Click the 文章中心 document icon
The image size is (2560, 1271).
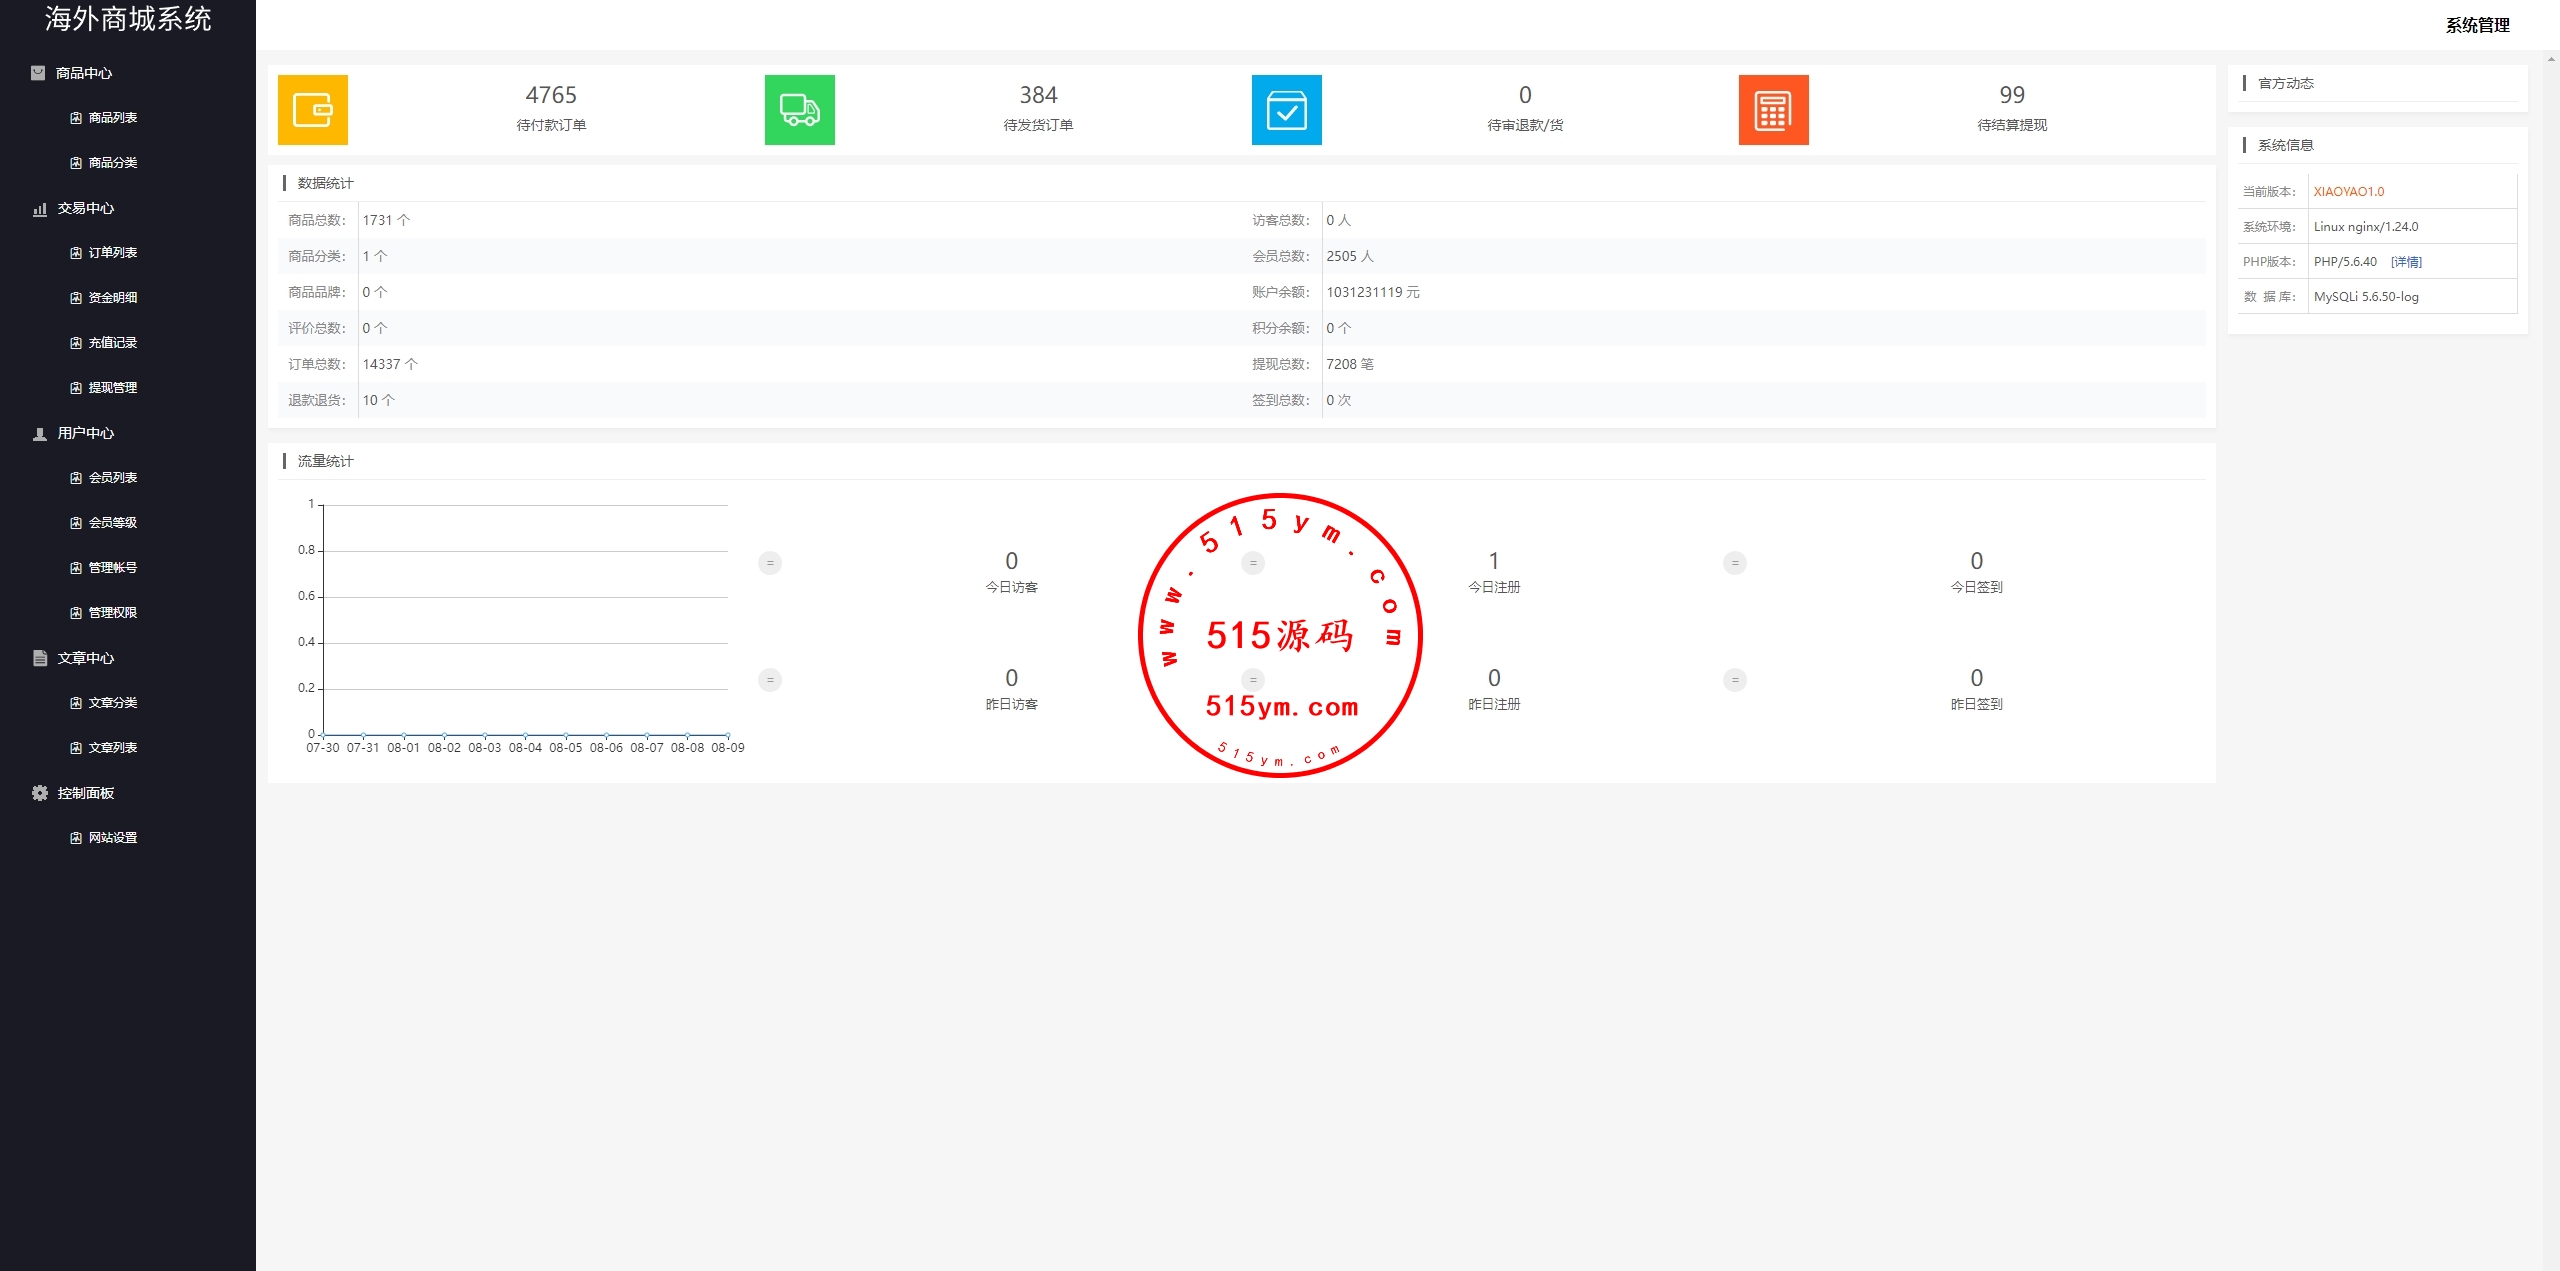39,658
